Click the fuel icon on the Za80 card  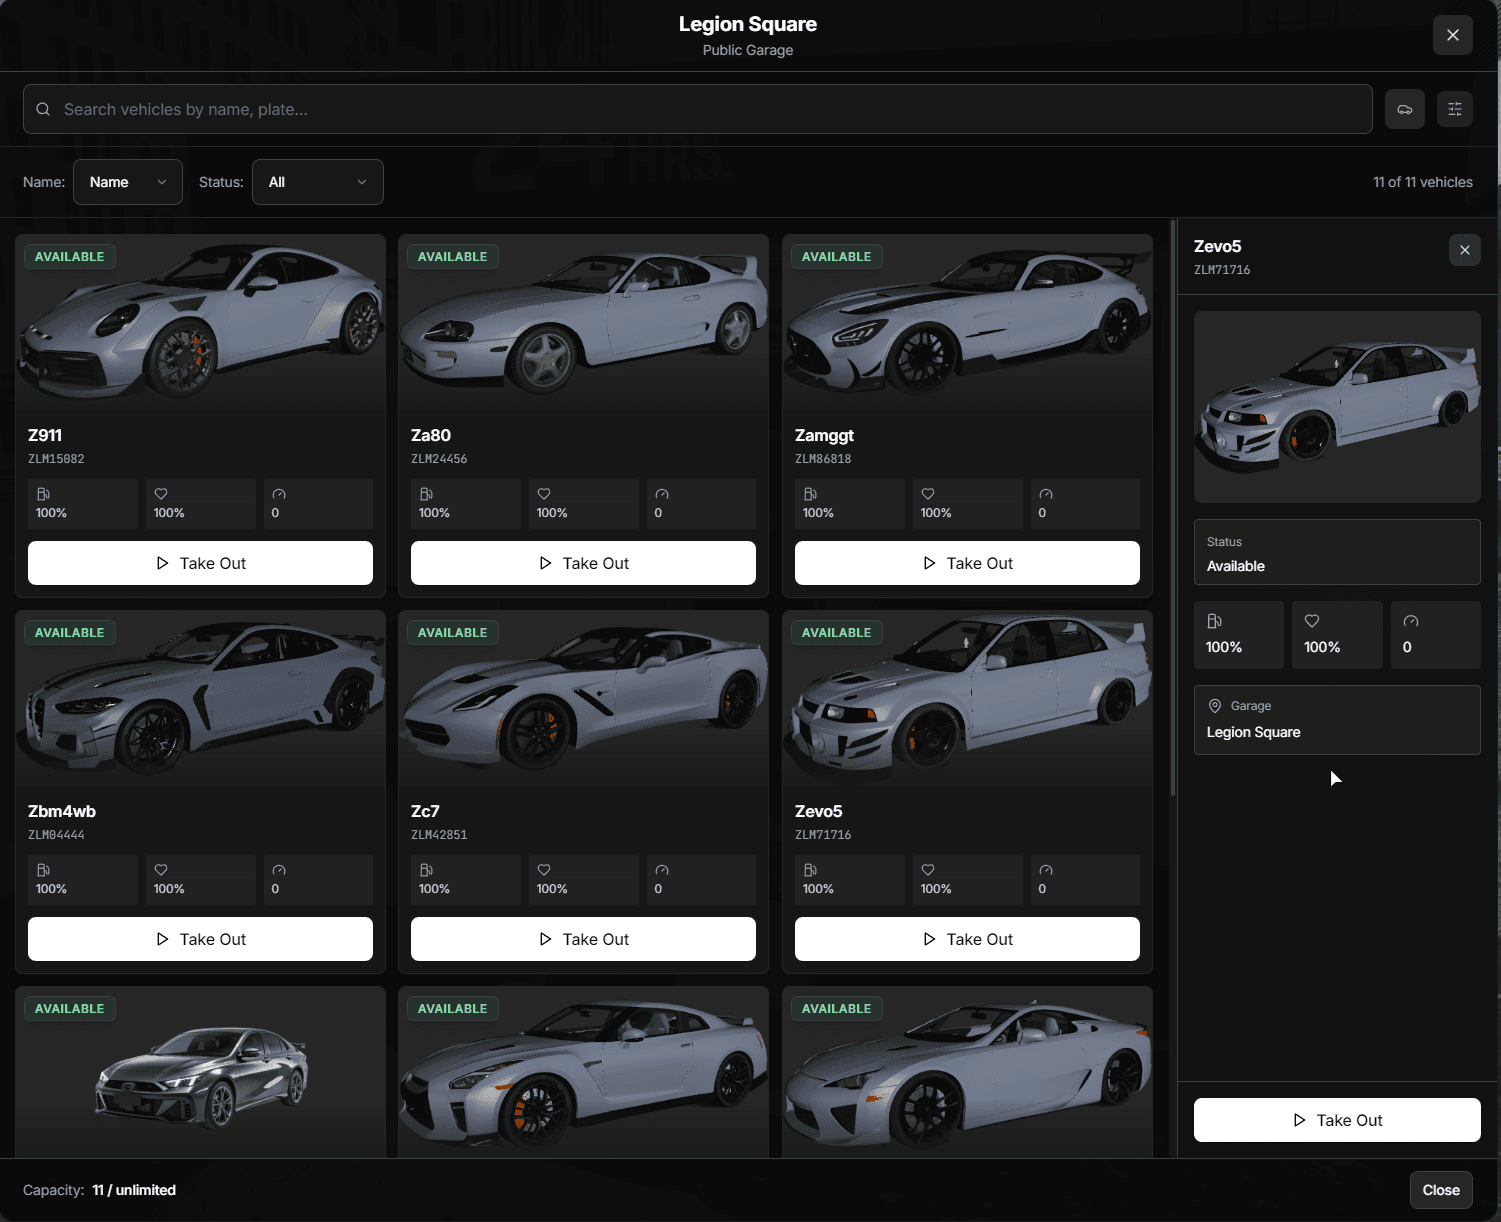(x=426, y=494)
